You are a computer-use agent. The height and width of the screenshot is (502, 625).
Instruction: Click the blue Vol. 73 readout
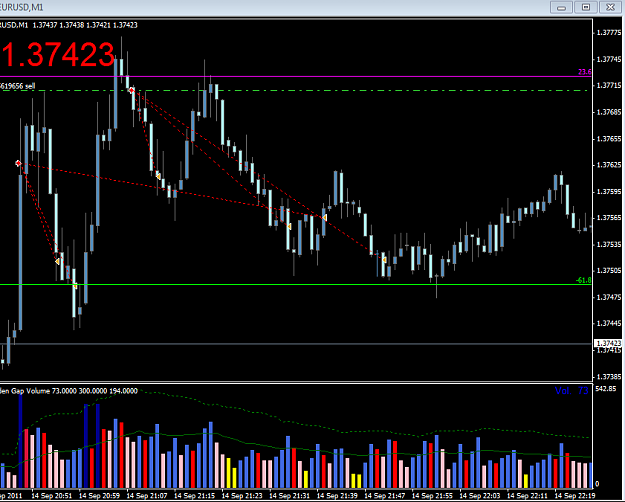pyautogui.click(x=572, y=391)
